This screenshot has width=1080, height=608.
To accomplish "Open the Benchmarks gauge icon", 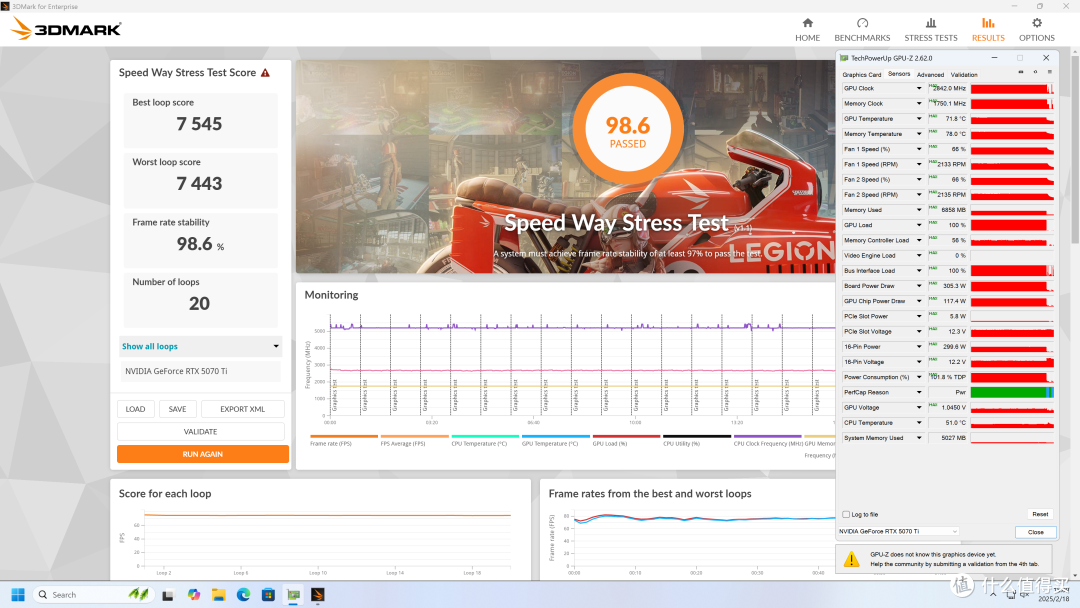I will click(x=862, y=23).
